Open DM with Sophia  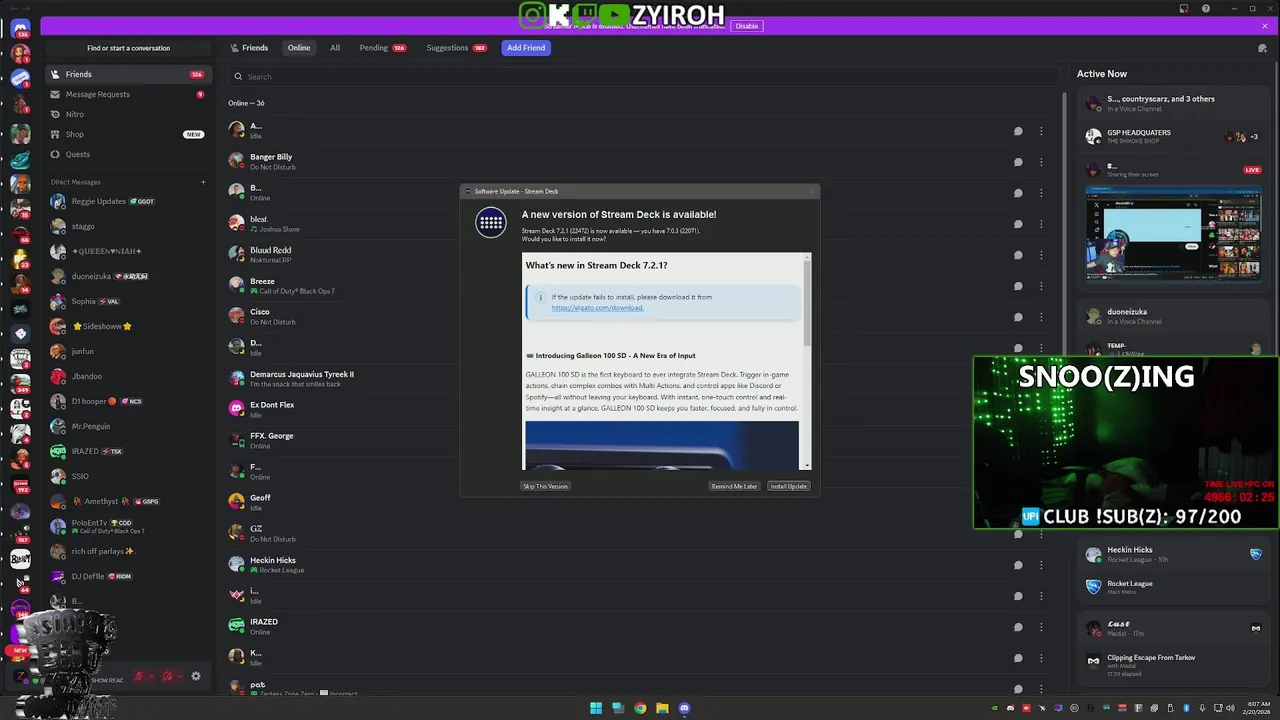(127, 301)
